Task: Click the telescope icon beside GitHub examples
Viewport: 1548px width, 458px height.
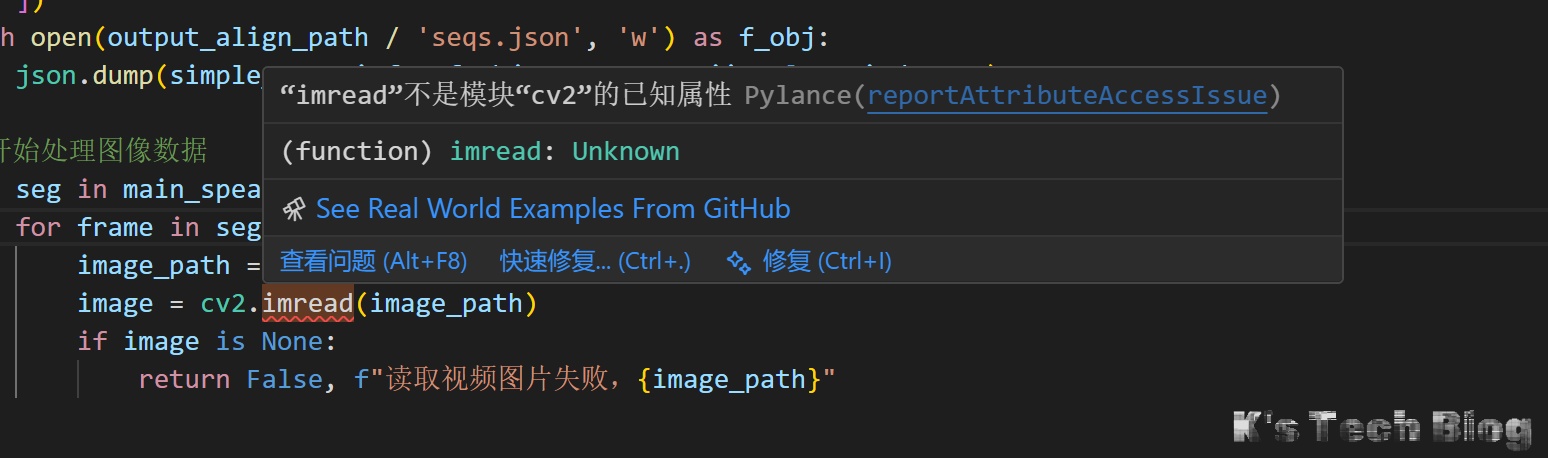Action: (294, 209)
